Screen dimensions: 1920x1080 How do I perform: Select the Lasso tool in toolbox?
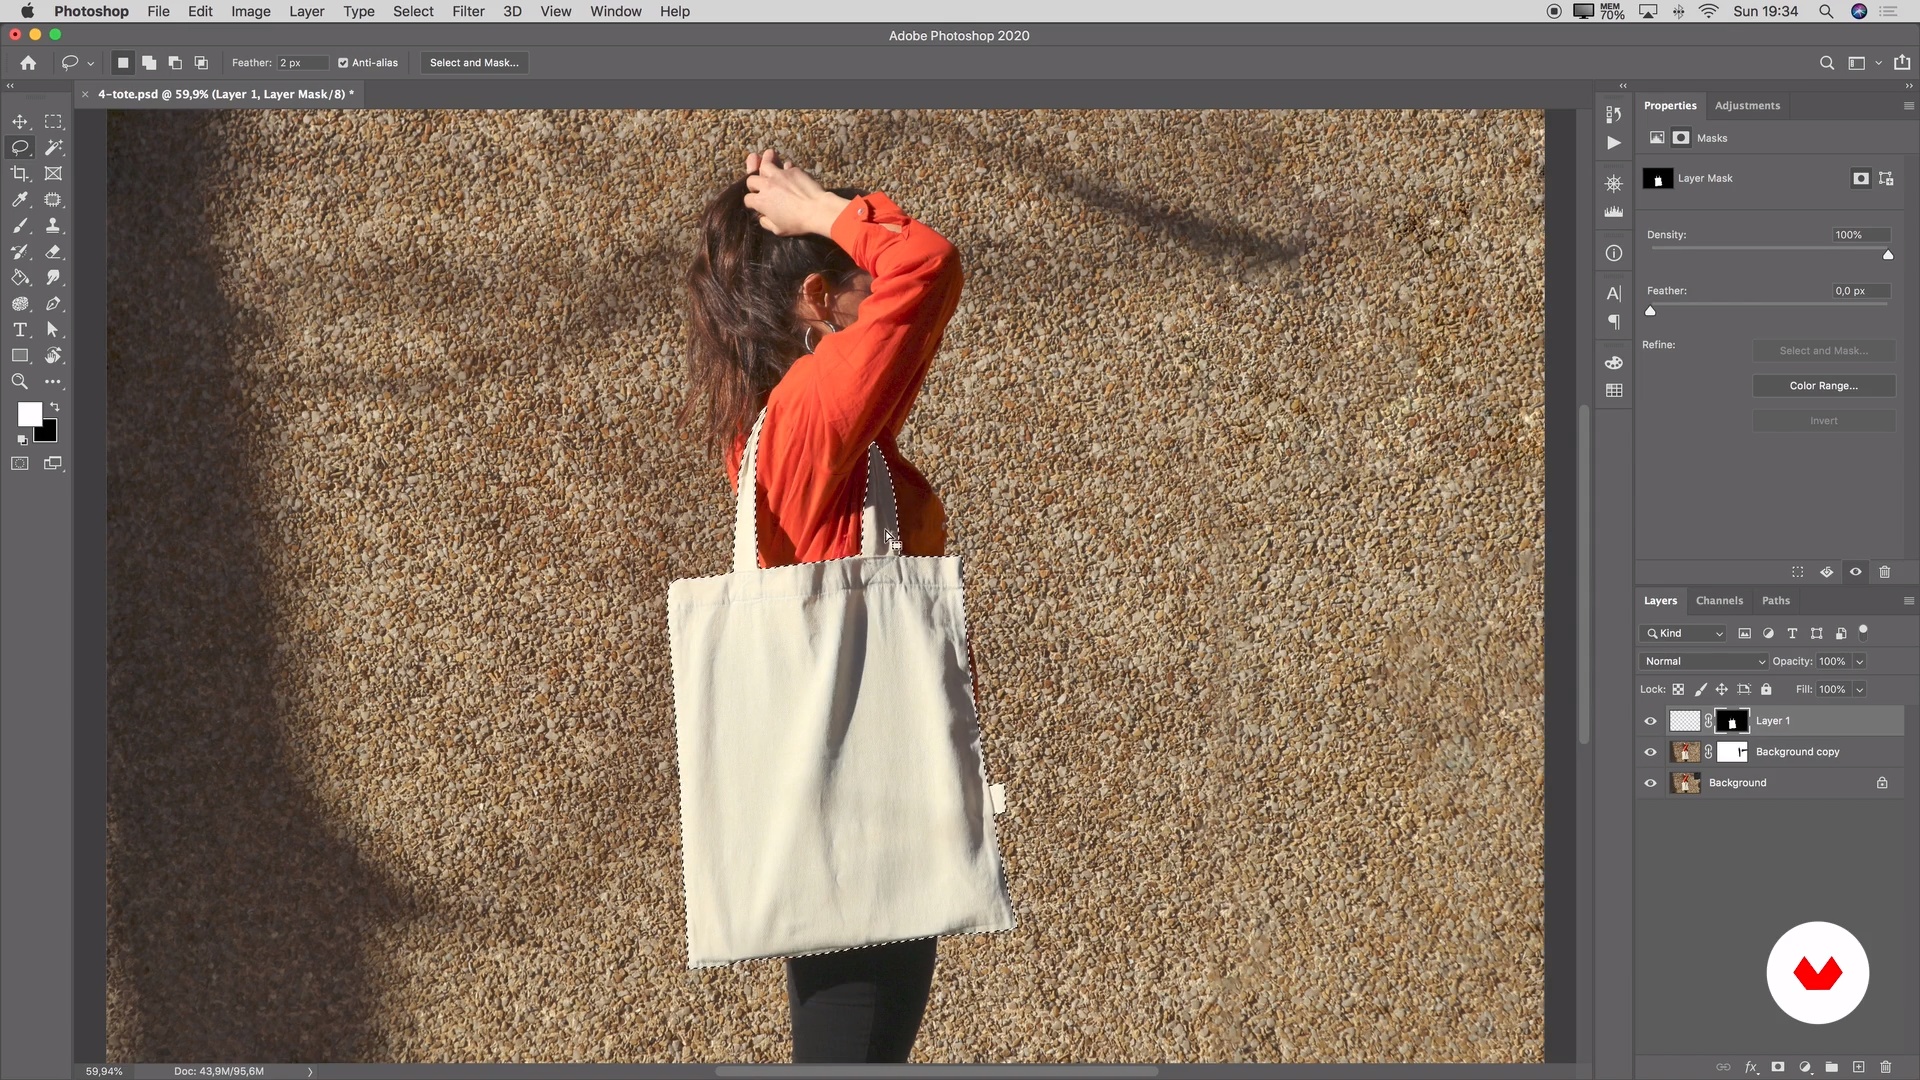(x=20, y=147)
